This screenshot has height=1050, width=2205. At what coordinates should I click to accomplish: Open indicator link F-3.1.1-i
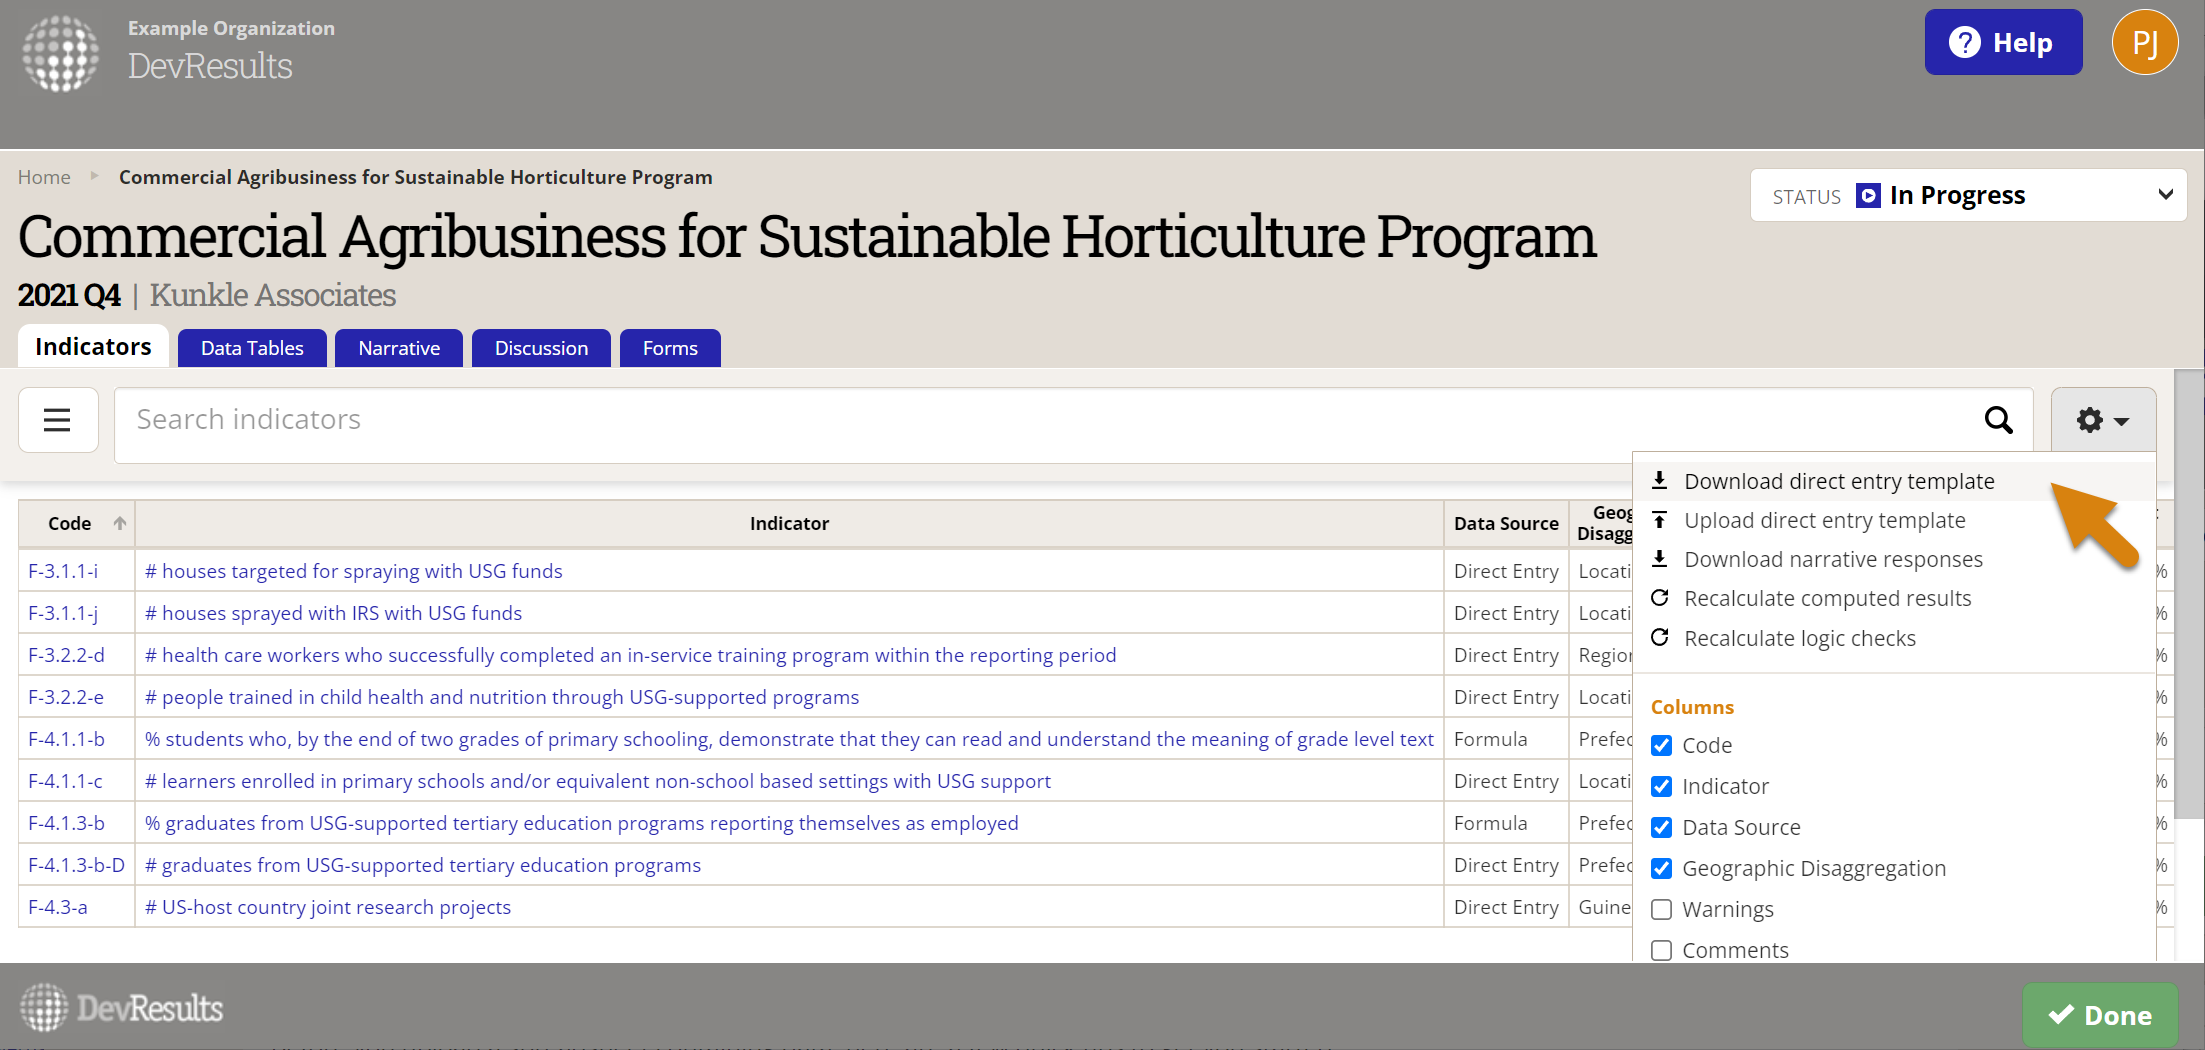[63, 571]
